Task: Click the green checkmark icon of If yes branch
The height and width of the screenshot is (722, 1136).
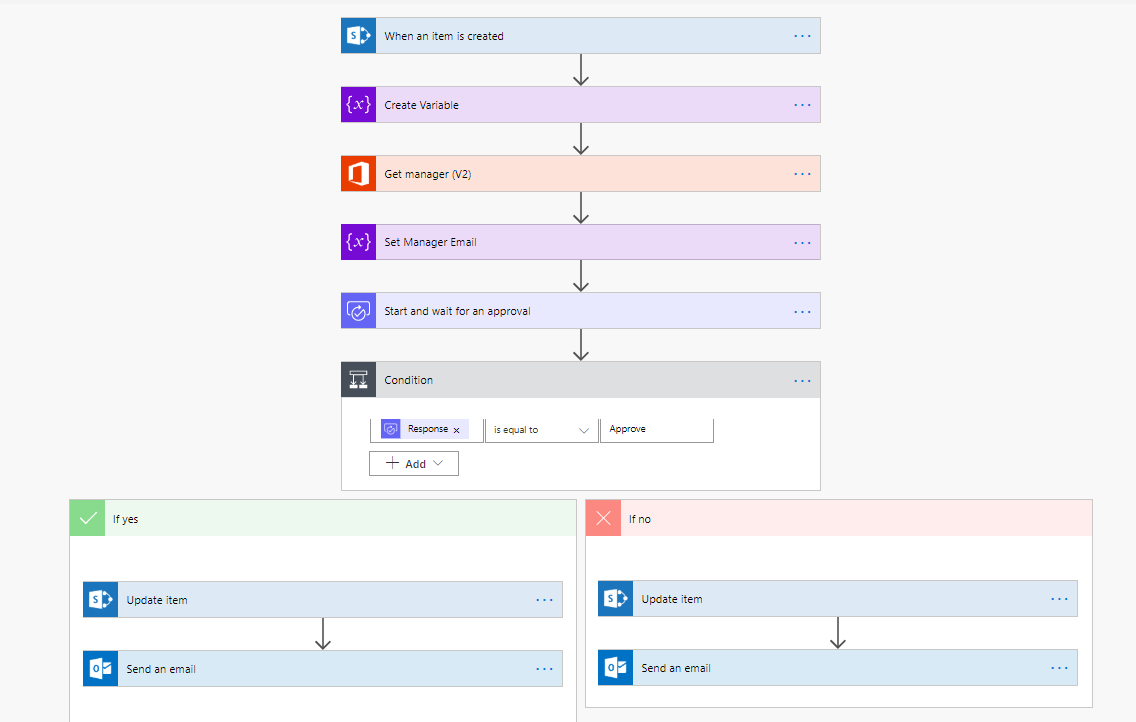Action: 88,519
